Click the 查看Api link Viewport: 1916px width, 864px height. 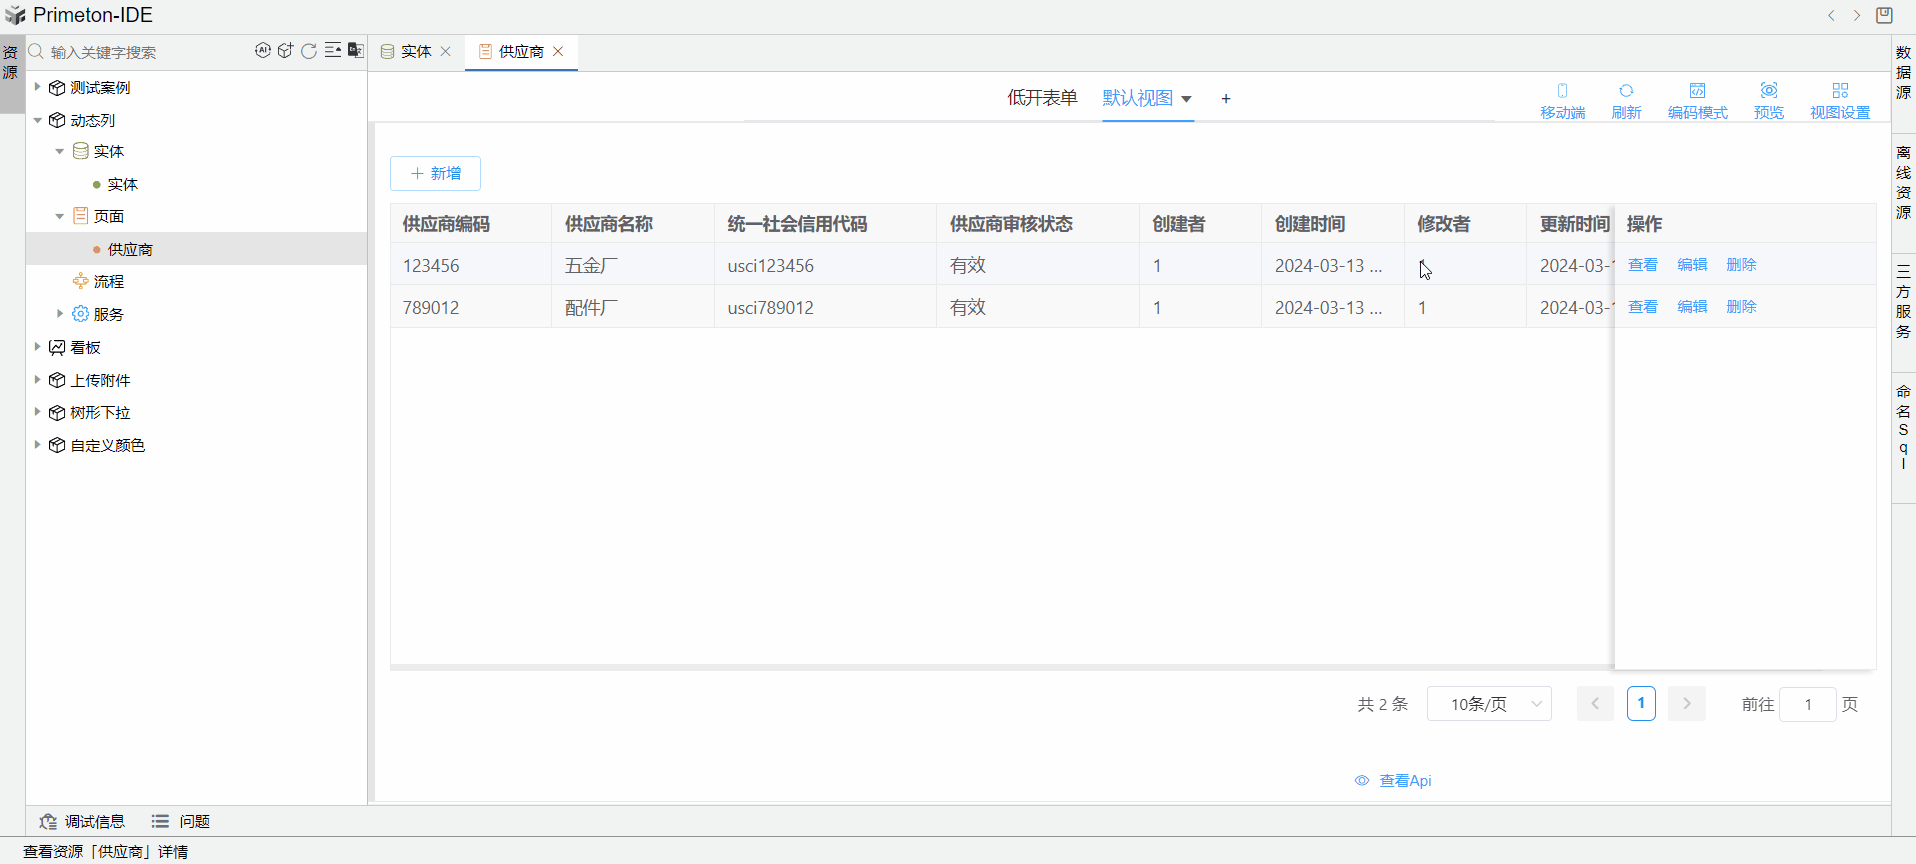coord(1394,781)
